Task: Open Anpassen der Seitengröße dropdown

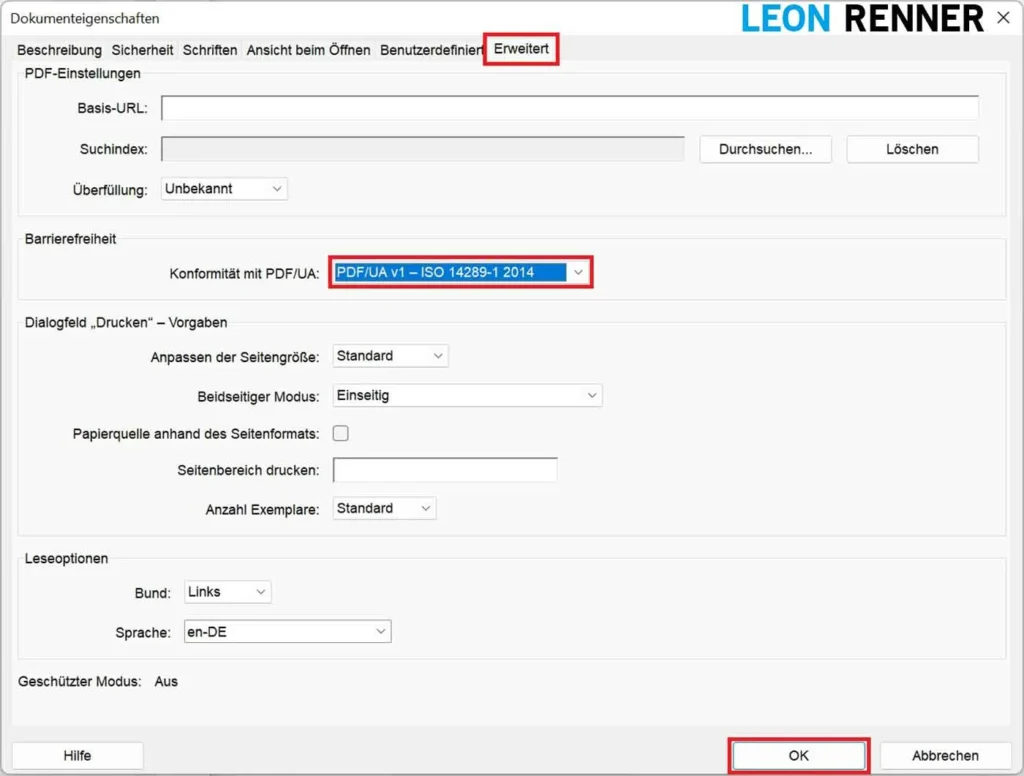Action: tap(390, 356)
